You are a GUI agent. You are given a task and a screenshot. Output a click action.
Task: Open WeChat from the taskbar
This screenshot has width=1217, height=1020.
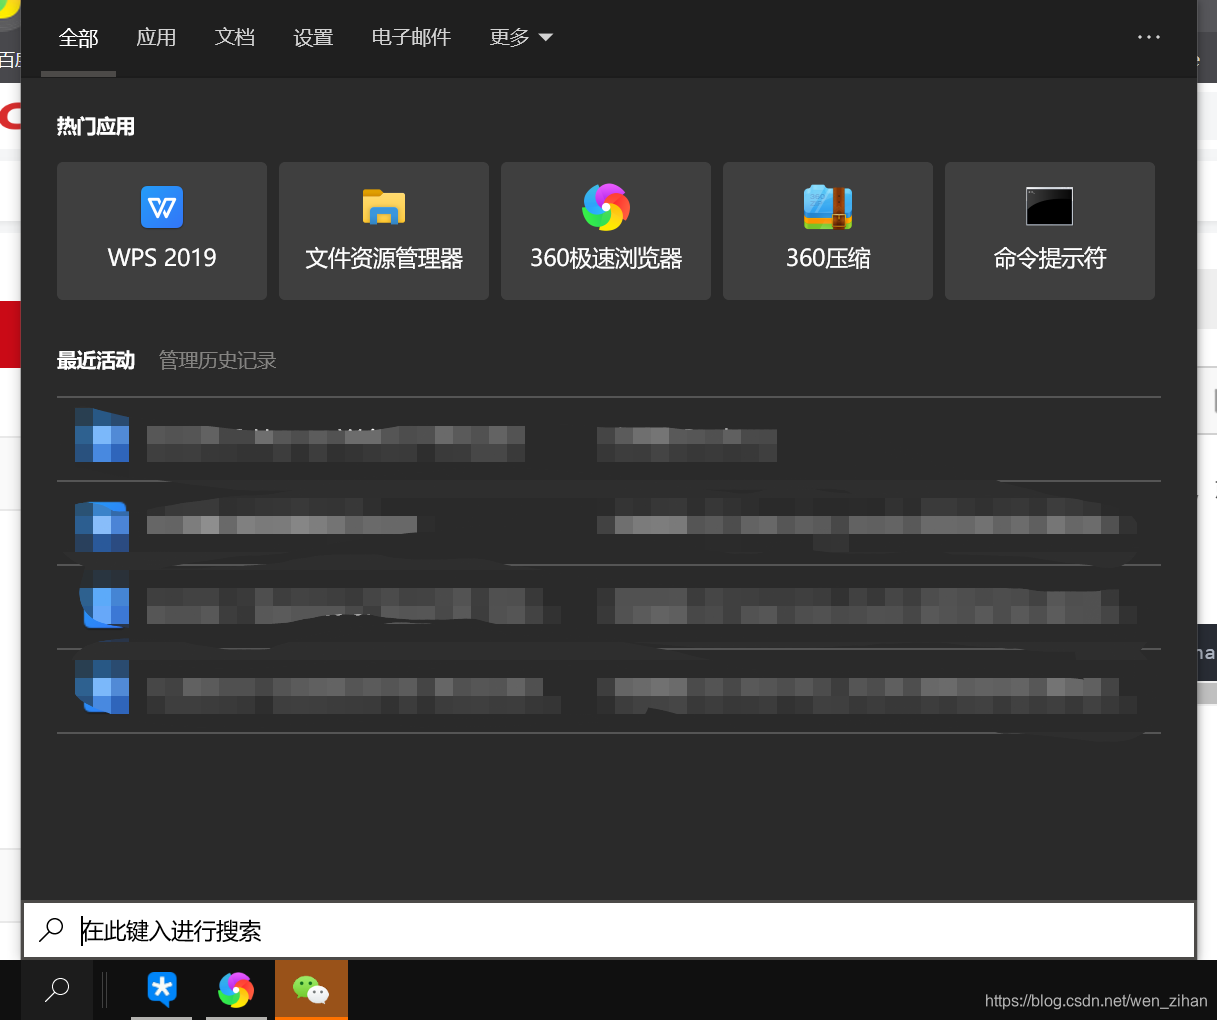pyautogui.click(x=311, y=990)
